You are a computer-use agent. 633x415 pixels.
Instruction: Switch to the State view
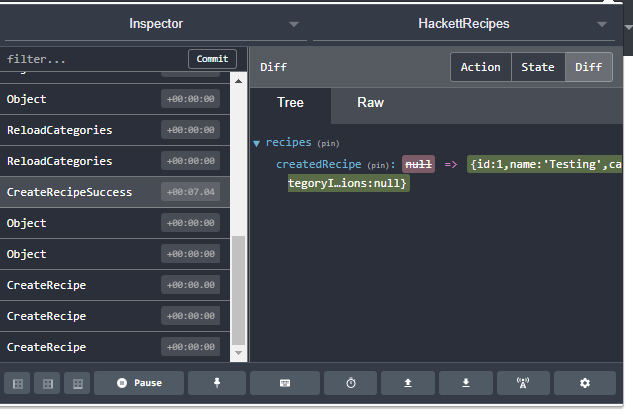tap(538, 67)
